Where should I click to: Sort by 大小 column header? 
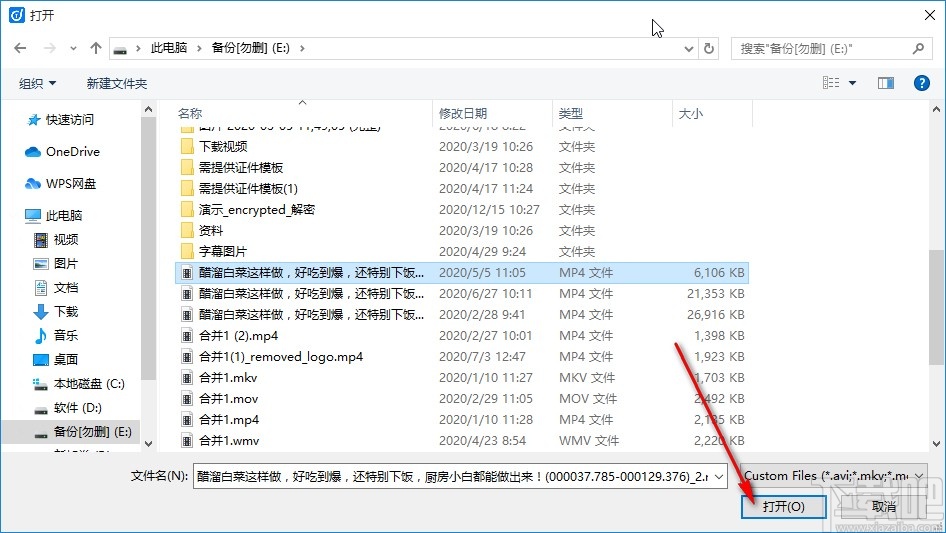coord(691,113)
